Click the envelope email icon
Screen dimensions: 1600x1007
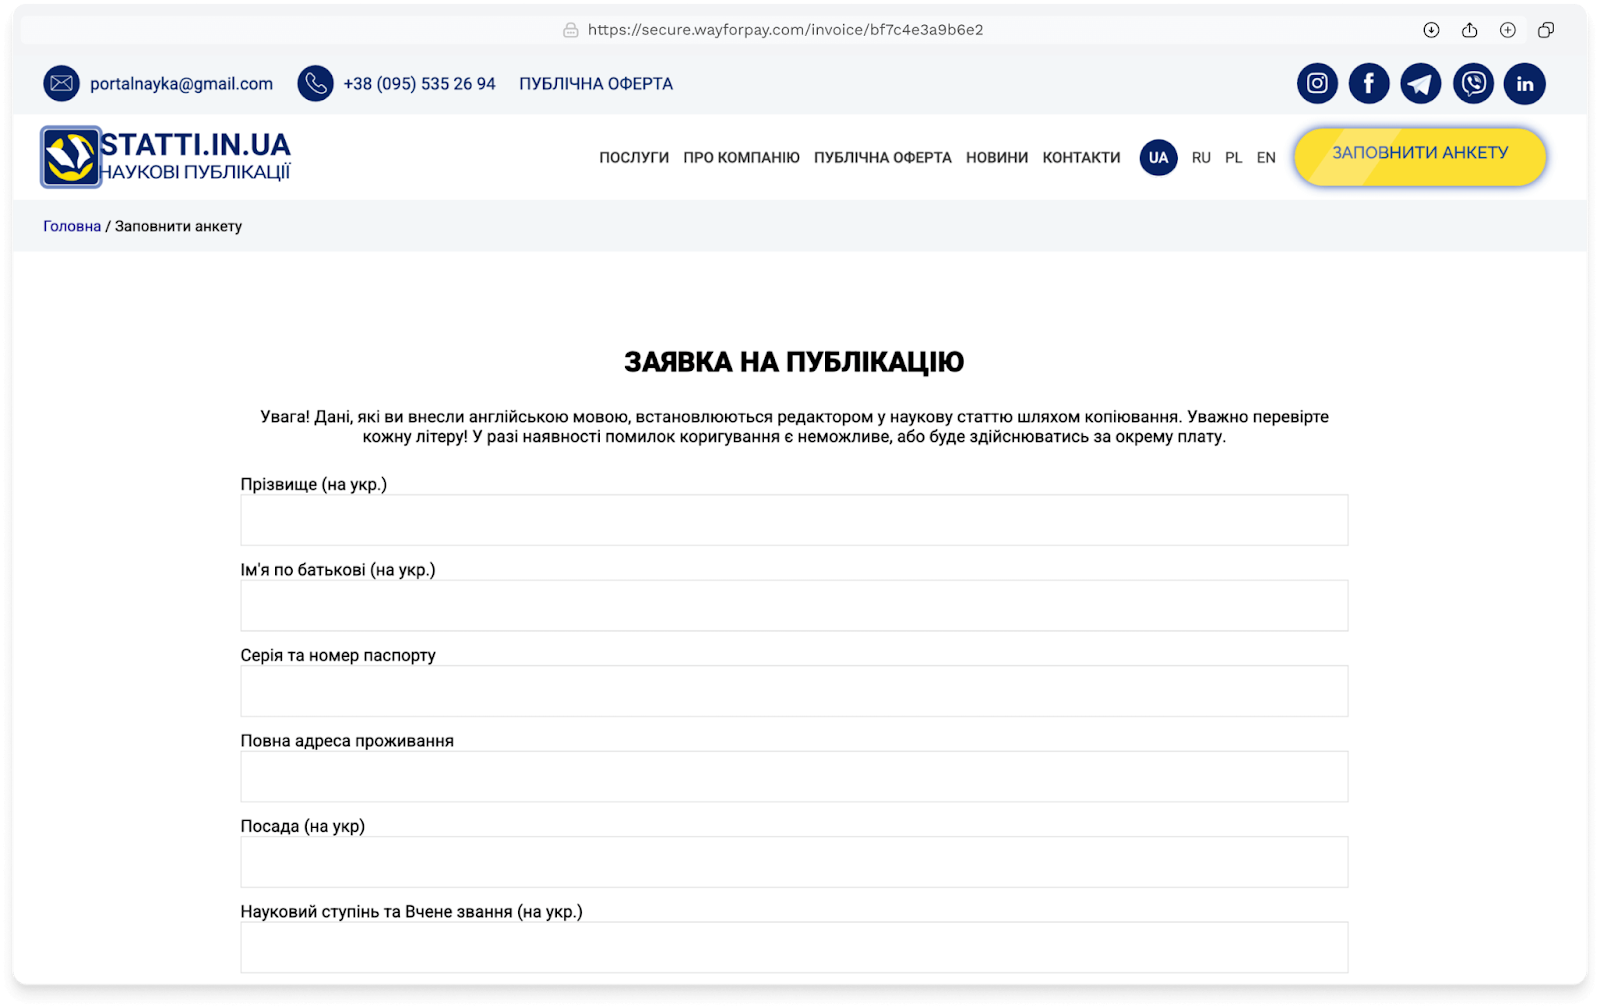[x=61, y=84]
